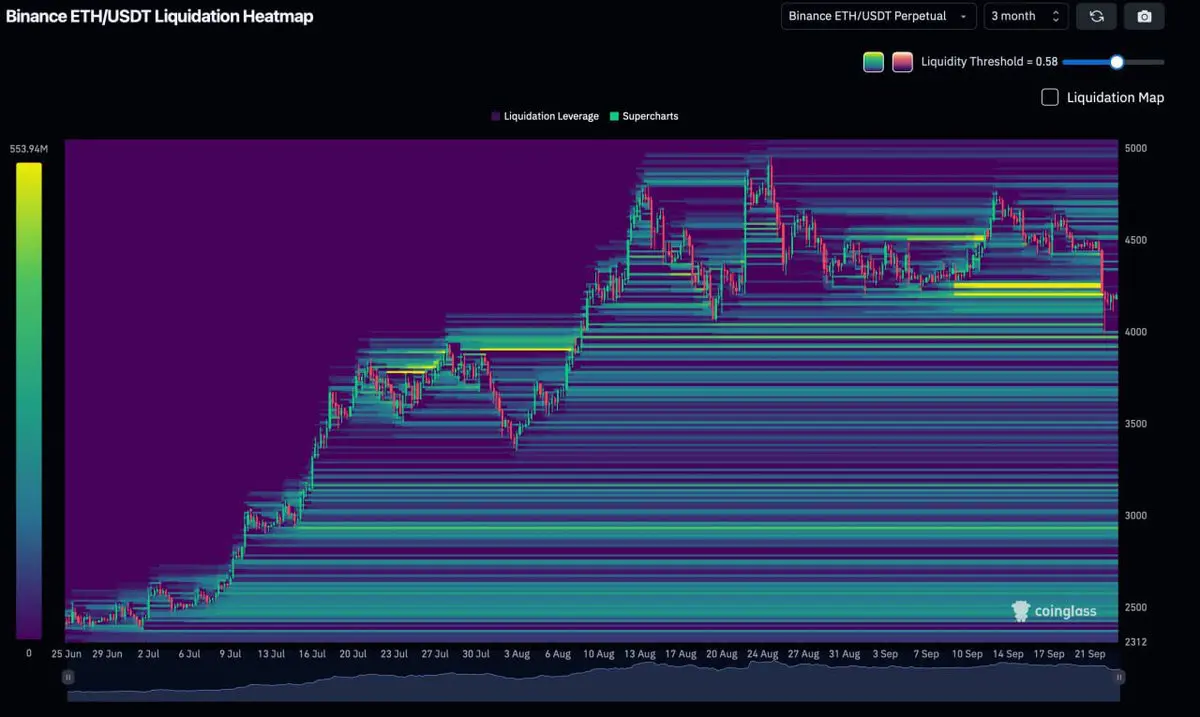This screenshot has width=1200, height=717.
Task: Click the 3500 price axis label
Action: click(1136, 424)
